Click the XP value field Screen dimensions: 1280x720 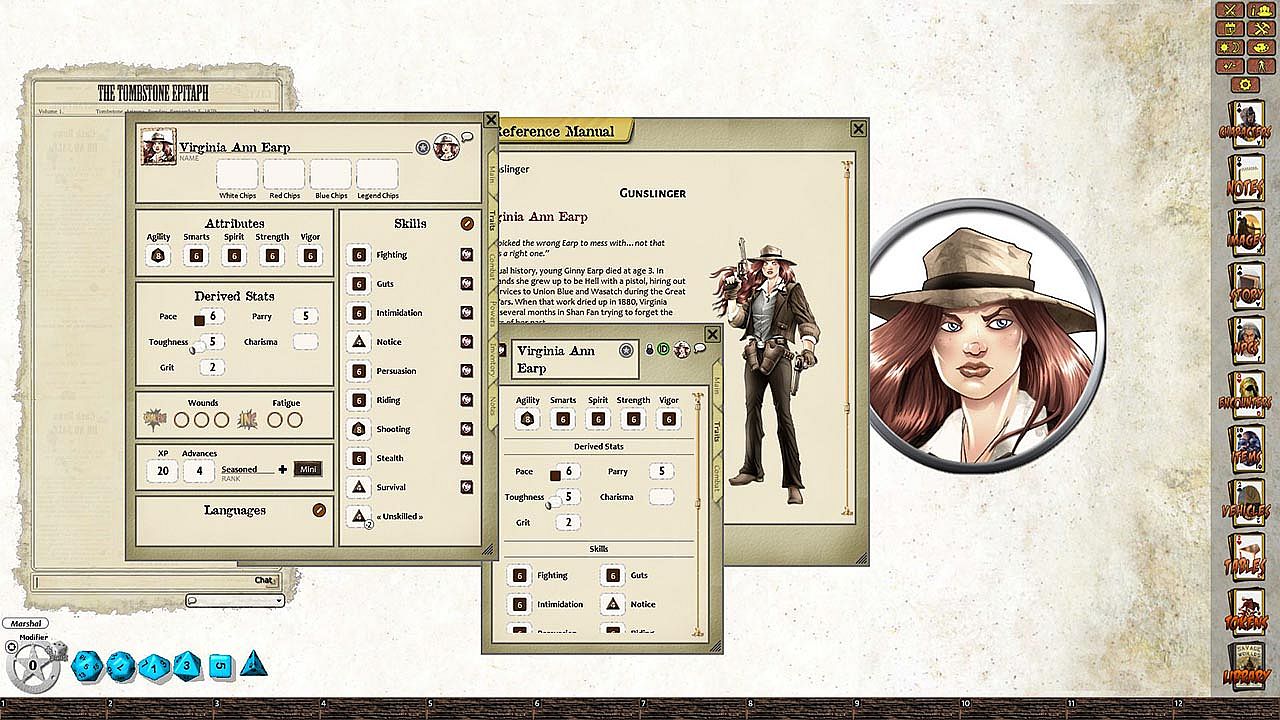(x=163, y=471)
